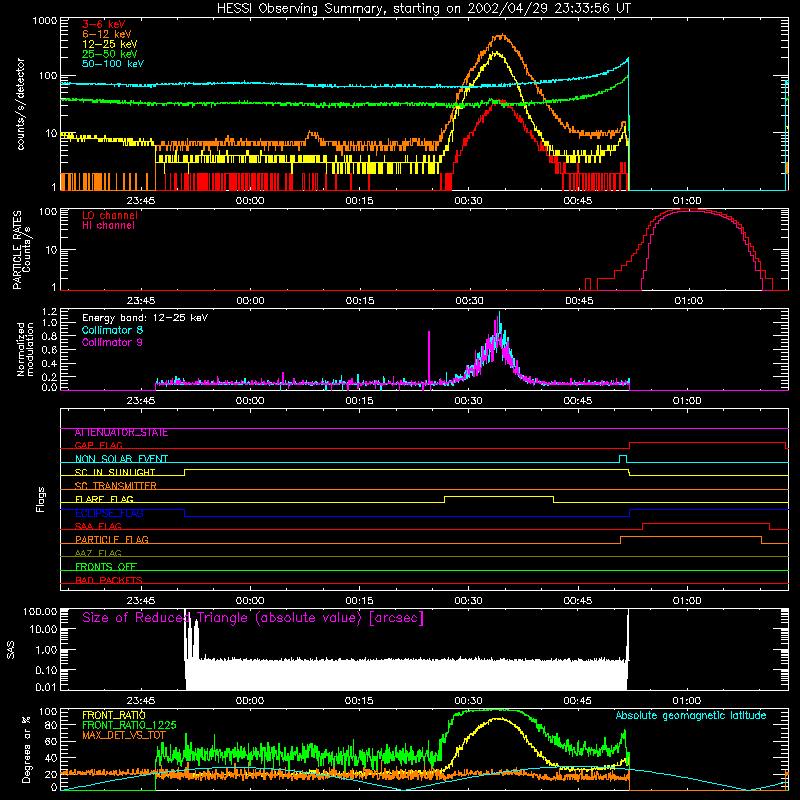Click the ECLIPSE_FLAG label

coord(109,513)
